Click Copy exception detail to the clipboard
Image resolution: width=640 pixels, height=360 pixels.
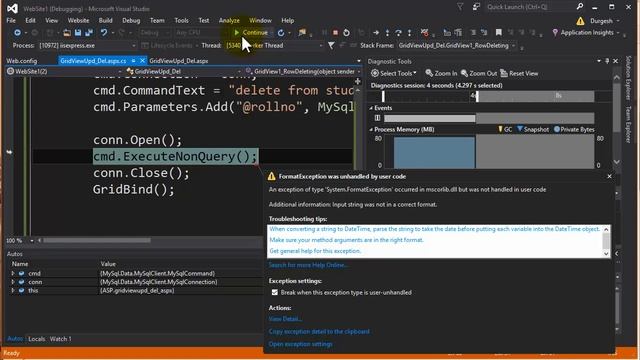coord(319,331)
